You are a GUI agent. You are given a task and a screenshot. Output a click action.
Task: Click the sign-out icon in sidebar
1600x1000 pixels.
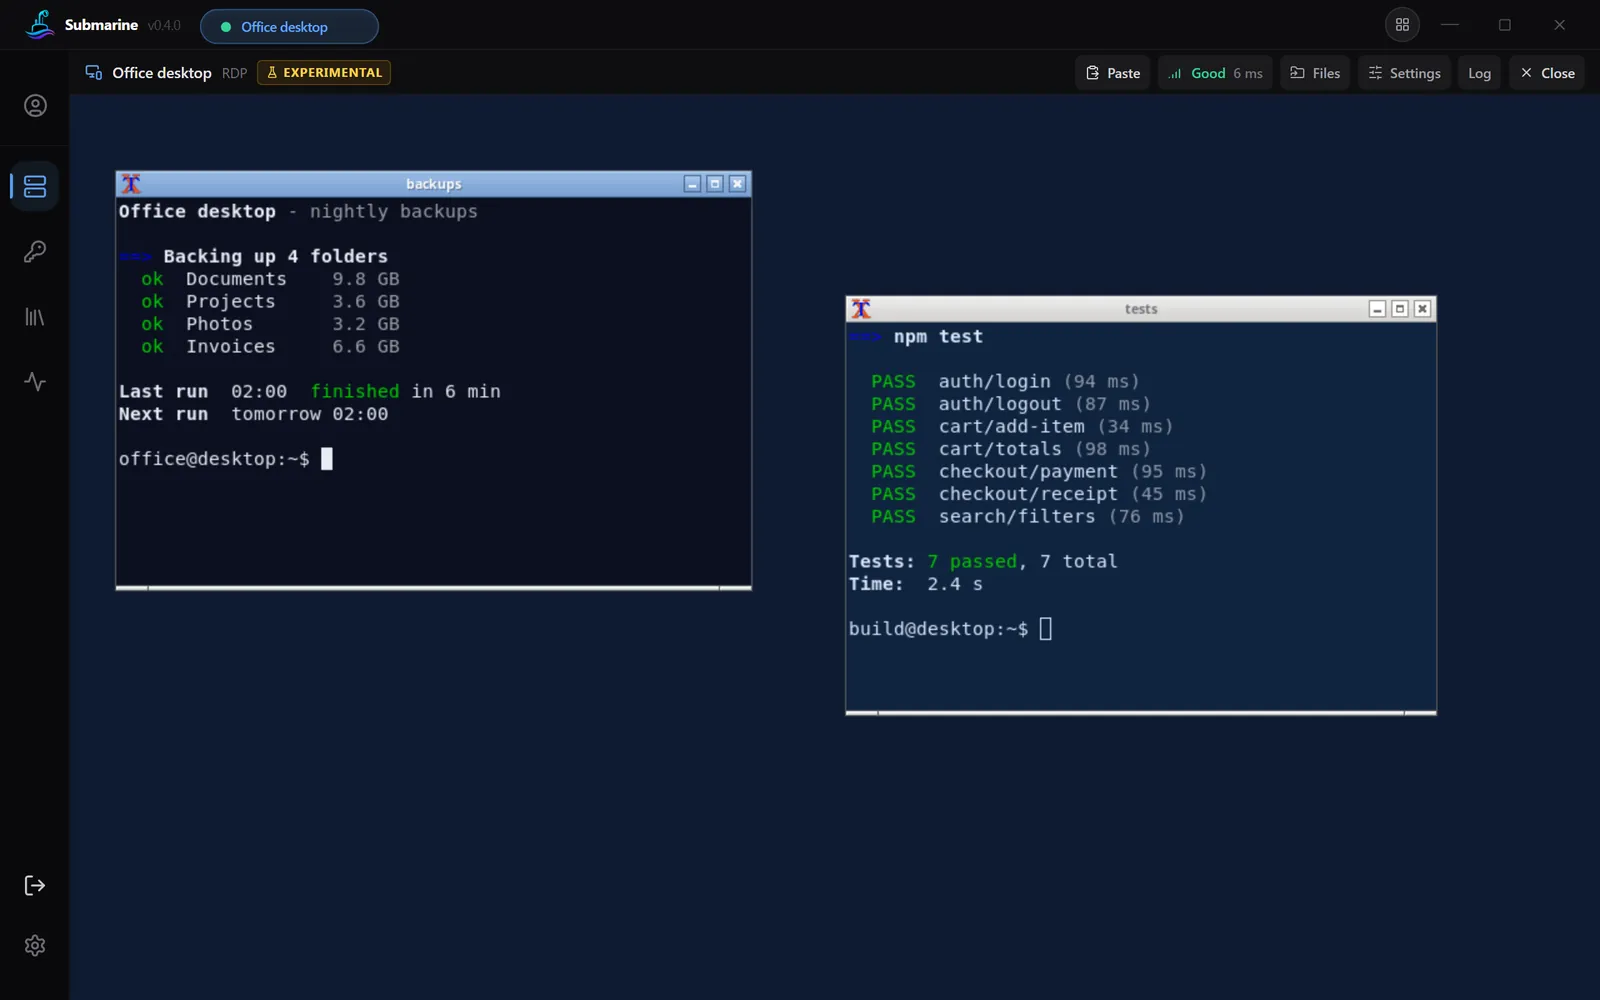click(35, 885)
